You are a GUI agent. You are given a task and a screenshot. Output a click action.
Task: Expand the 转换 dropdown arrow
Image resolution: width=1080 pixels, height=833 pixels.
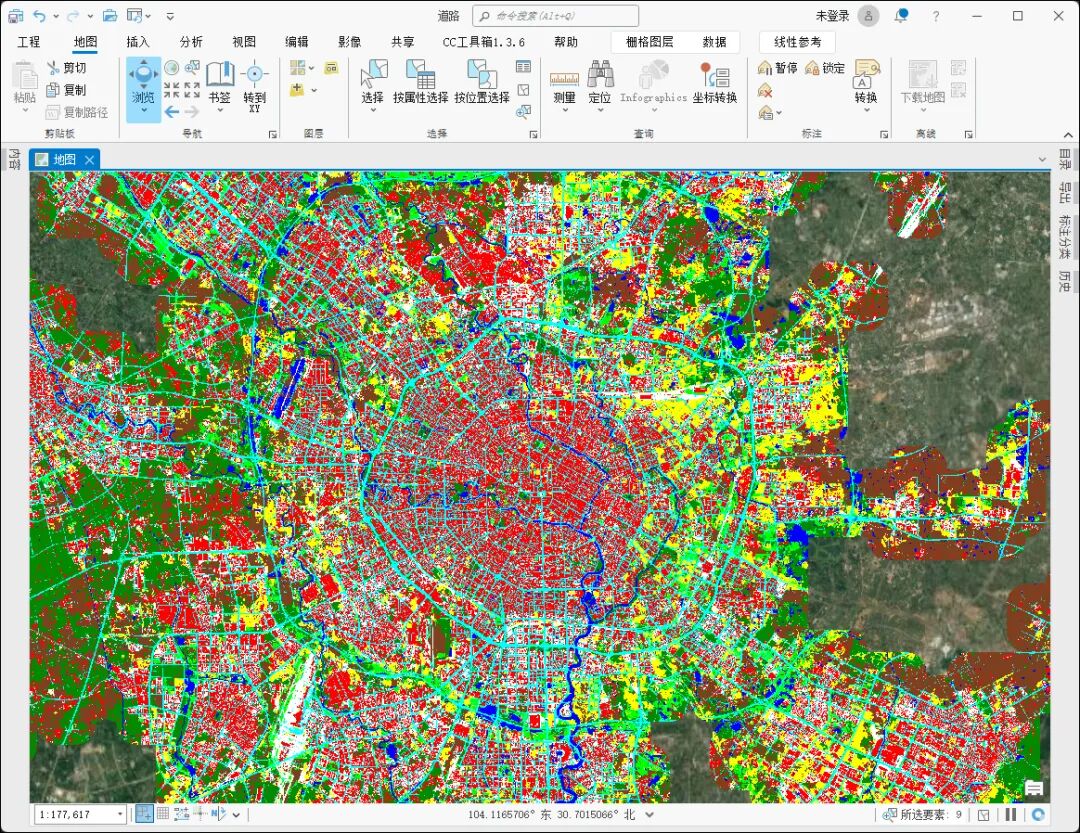tap(866, 110)
